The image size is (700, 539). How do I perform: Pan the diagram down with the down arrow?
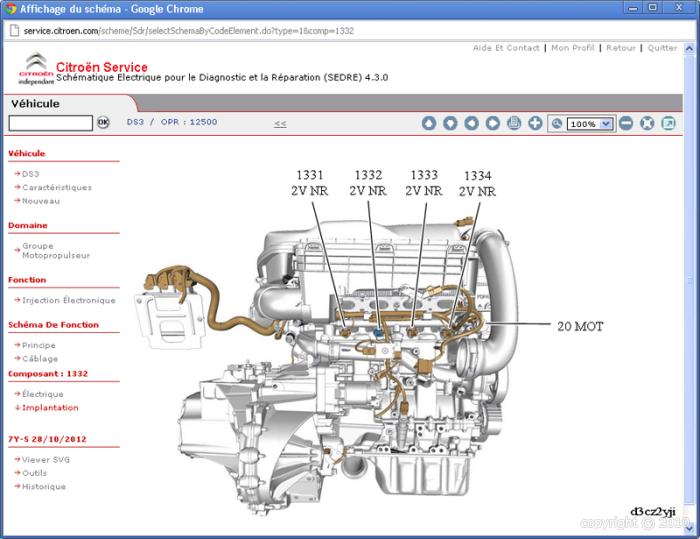450,123
